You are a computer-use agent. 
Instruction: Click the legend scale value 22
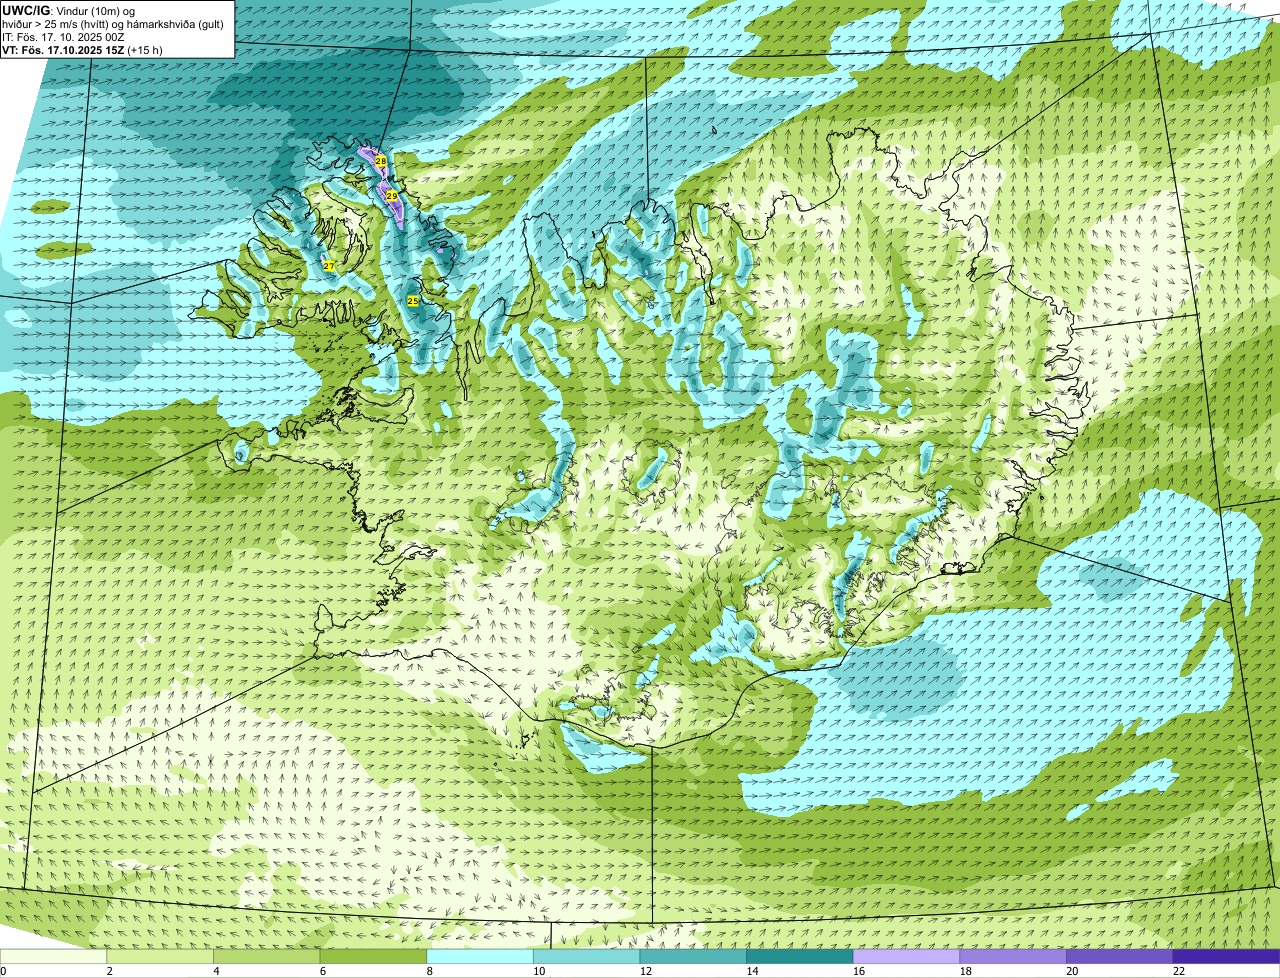click(x=1179, y=971)
